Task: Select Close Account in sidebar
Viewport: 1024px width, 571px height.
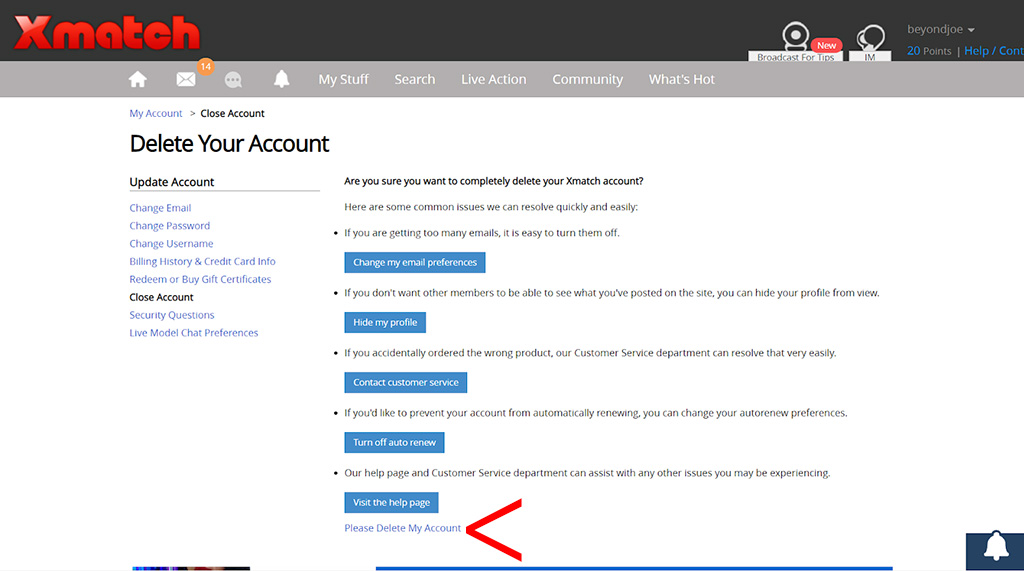Action: point(161,297)
